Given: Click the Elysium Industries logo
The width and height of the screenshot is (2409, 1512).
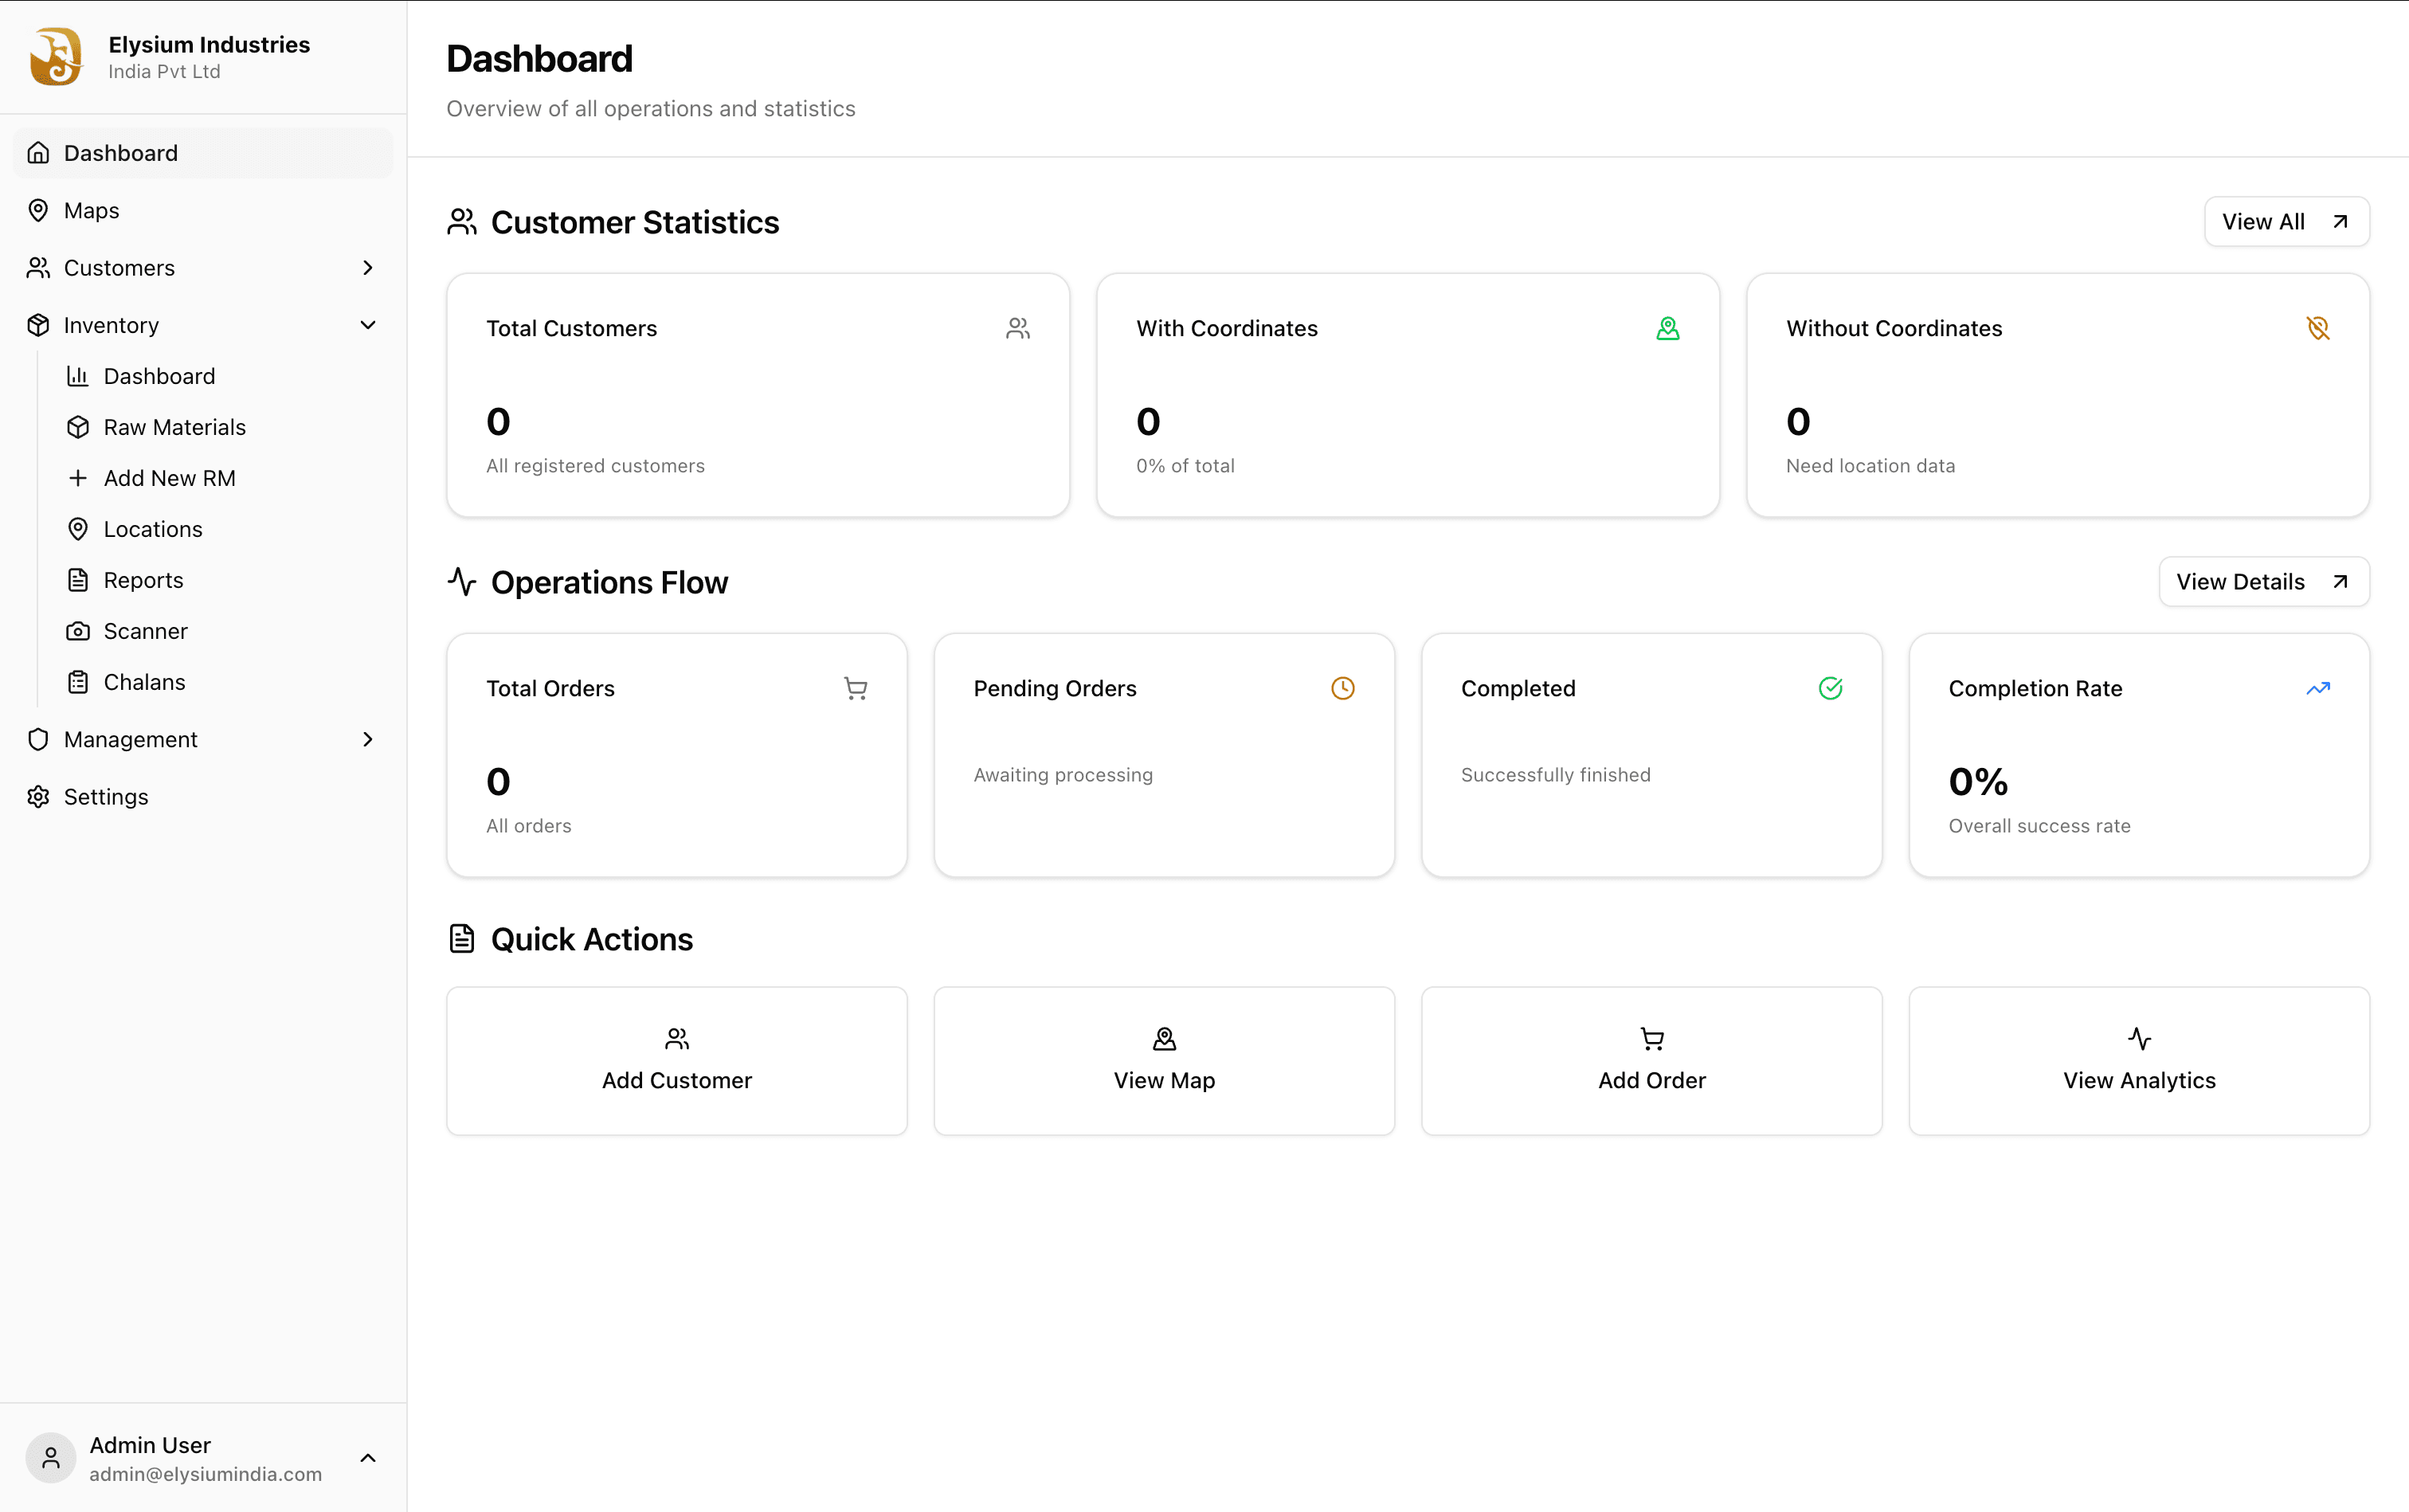Looking at the screenshot, I should pyautogui.click(x=56, y=56).
